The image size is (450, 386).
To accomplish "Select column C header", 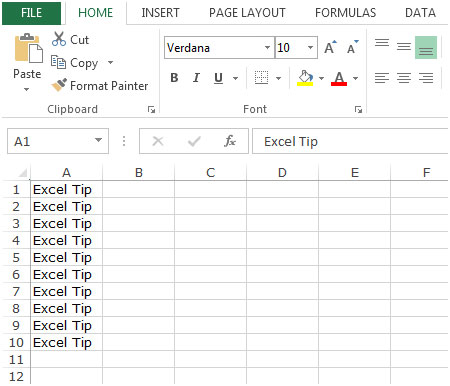I will click(211, 173).
